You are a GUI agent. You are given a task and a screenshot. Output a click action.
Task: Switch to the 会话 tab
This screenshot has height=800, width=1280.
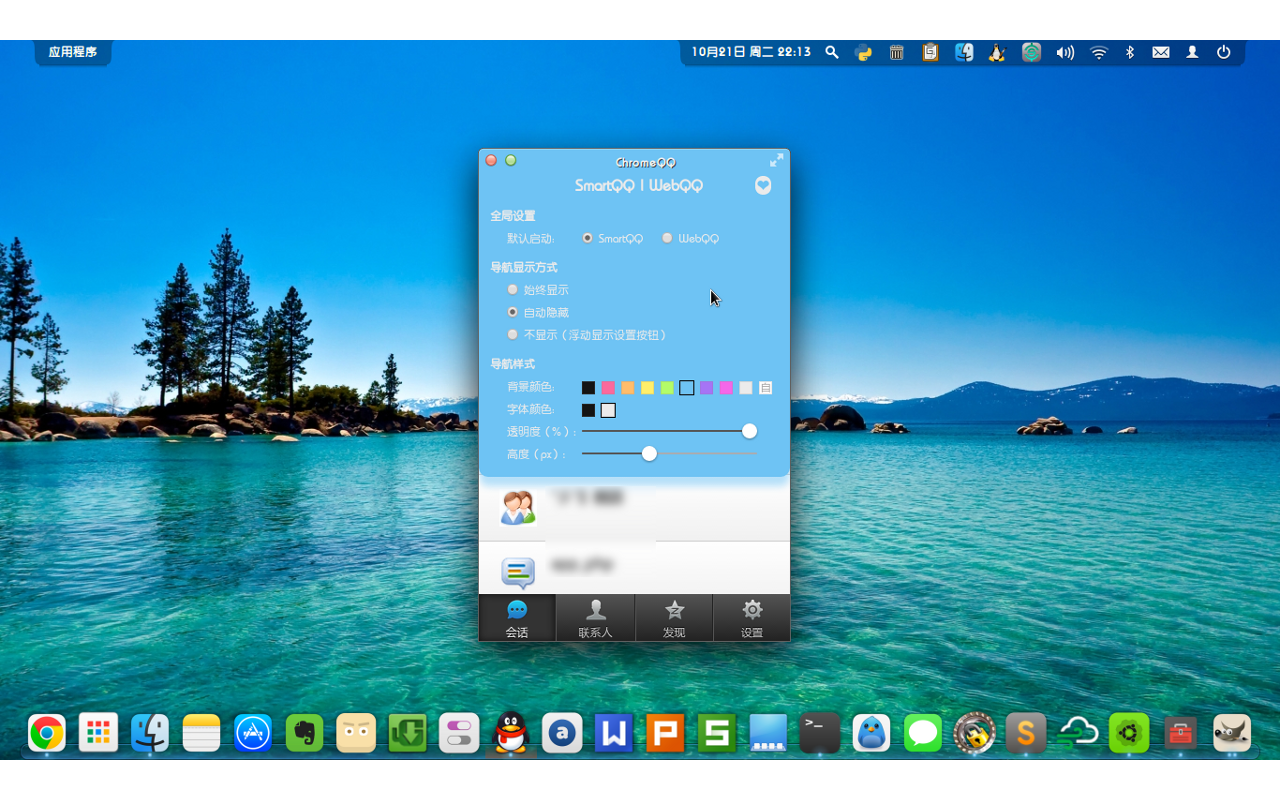(x=517, y=618)
